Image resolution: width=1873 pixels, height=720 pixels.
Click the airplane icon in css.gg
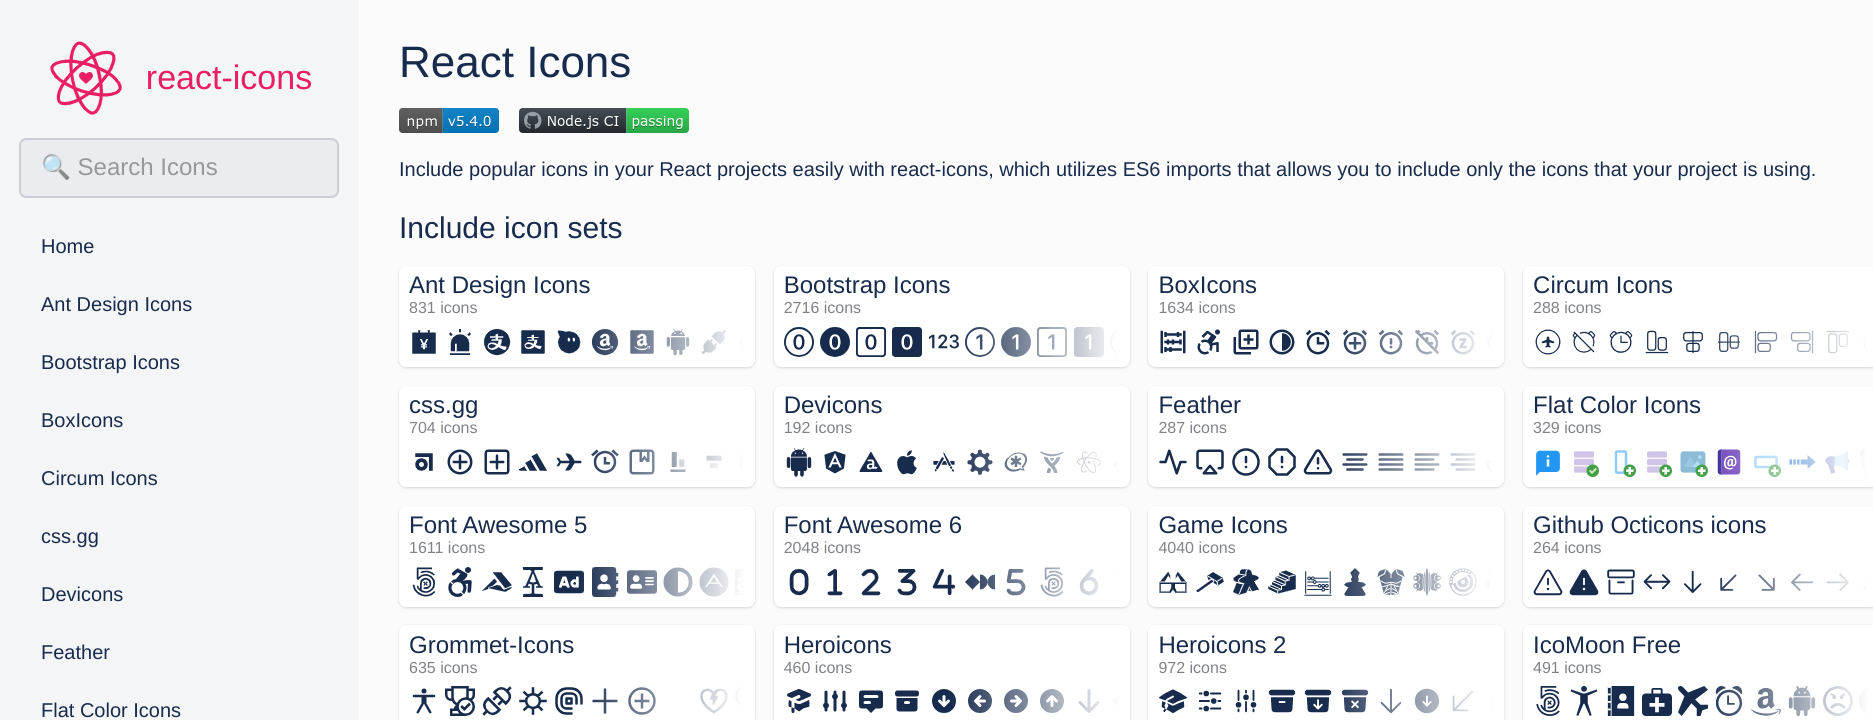pyautogui.click(x=569, y=462)
